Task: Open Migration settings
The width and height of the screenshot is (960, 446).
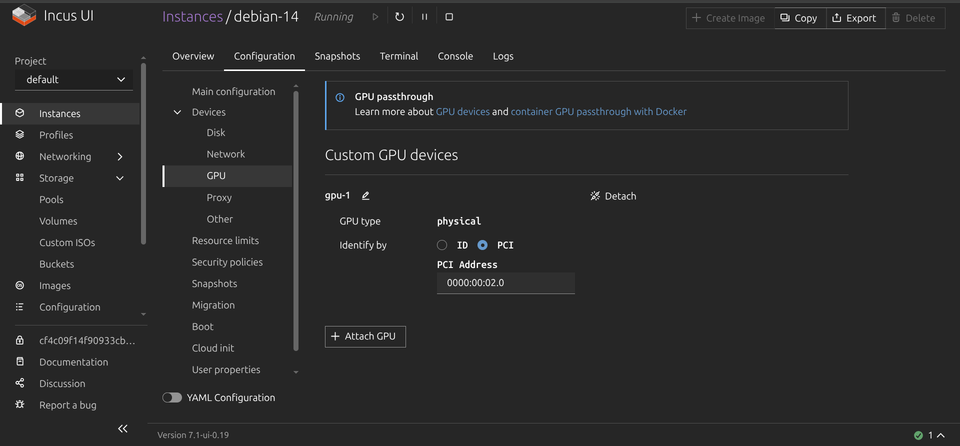Action: (213, 305)
